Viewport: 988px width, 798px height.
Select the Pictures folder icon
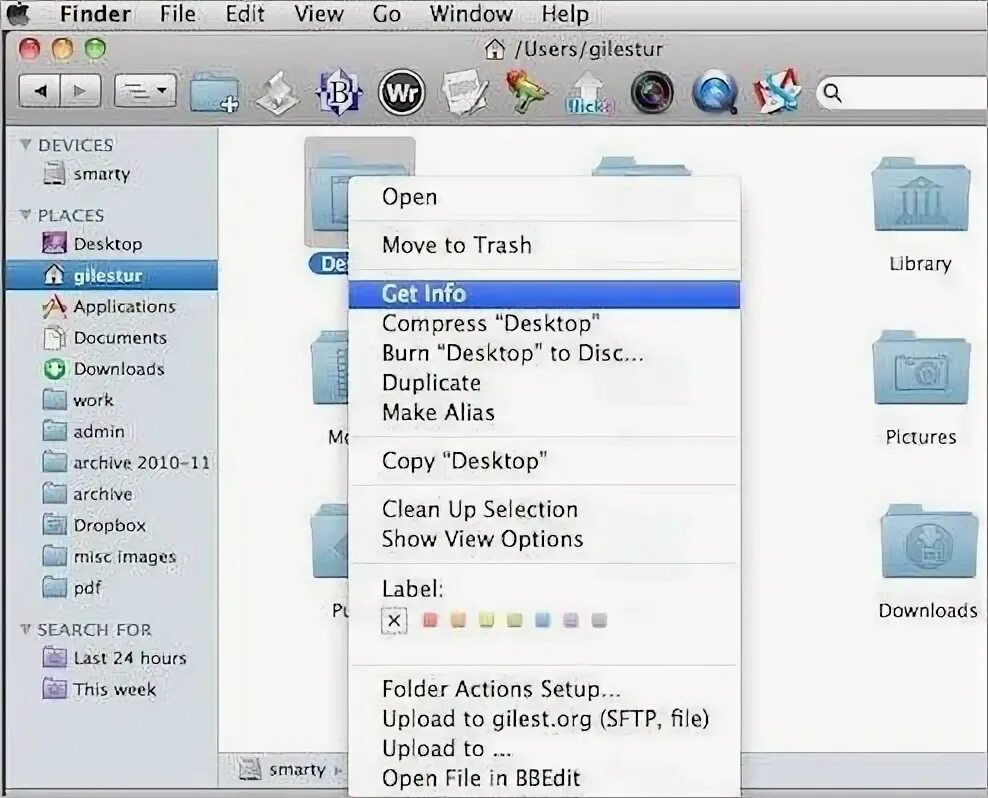tap(921, 367)
